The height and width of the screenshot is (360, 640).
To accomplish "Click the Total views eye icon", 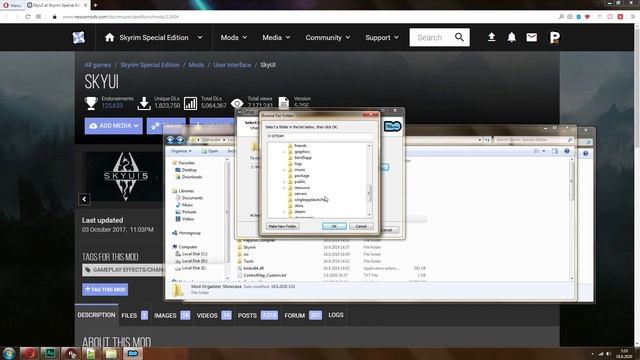I will pyautogui.click(x=237, y=103).
